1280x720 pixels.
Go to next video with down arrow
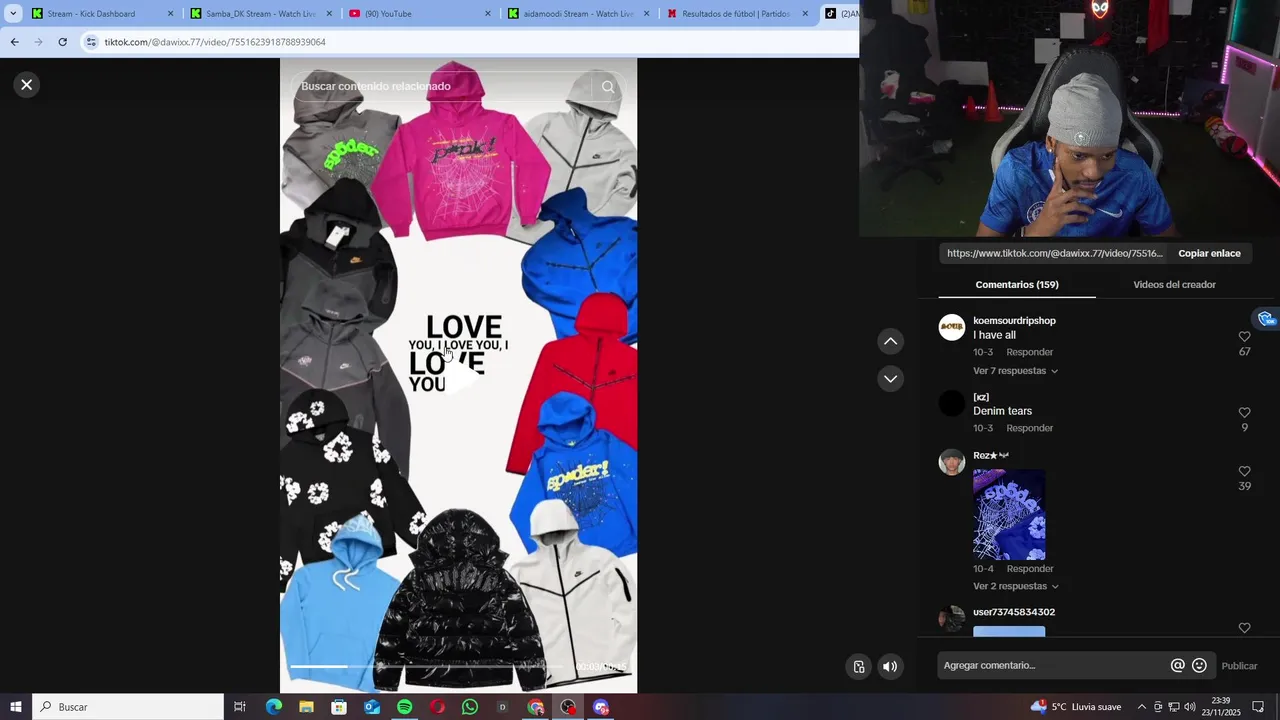coord(890,379)
